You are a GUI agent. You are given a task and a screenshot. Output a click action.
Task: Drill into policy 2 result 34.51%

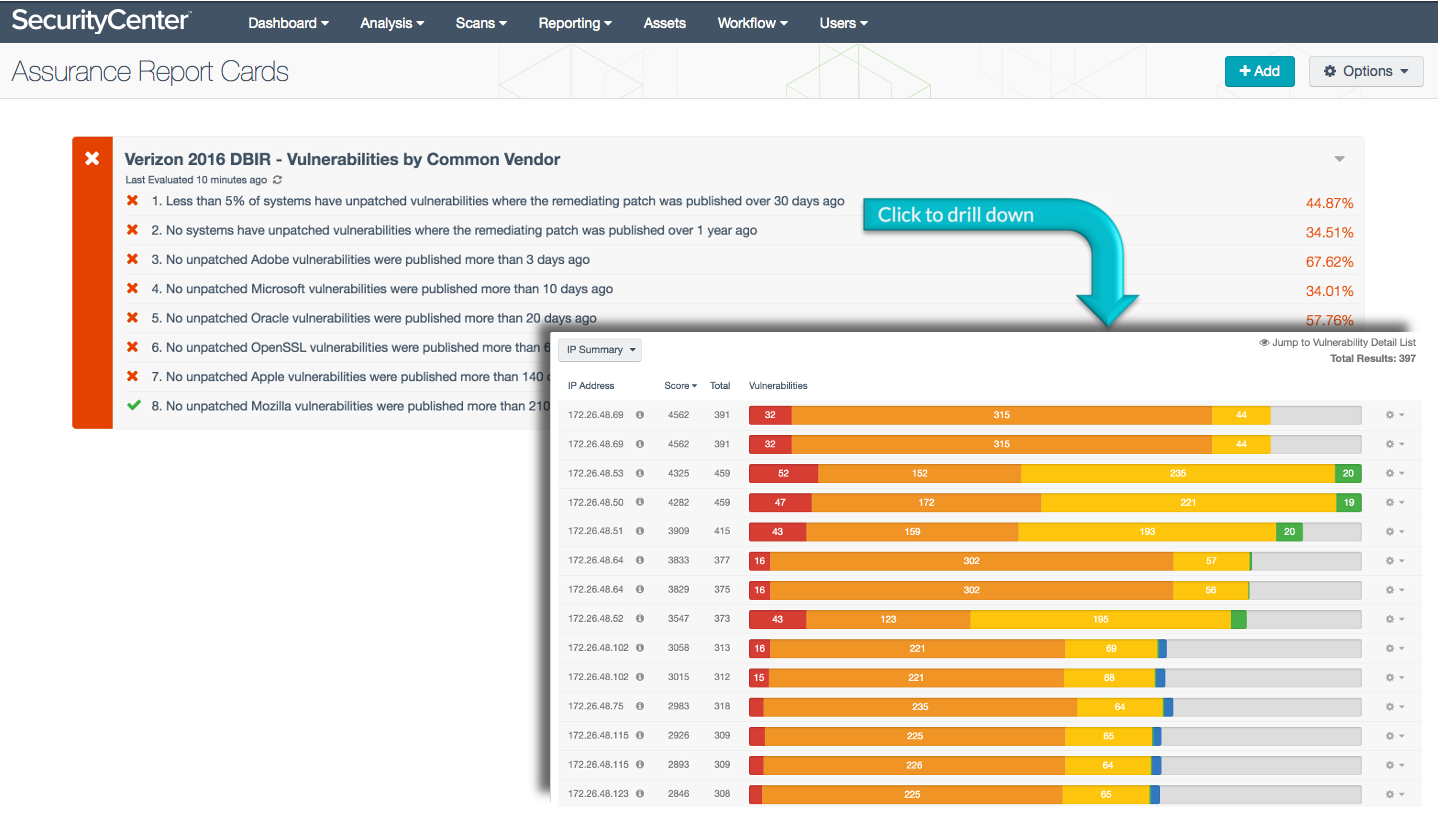pyautogui.click(x=1330, y=232)
